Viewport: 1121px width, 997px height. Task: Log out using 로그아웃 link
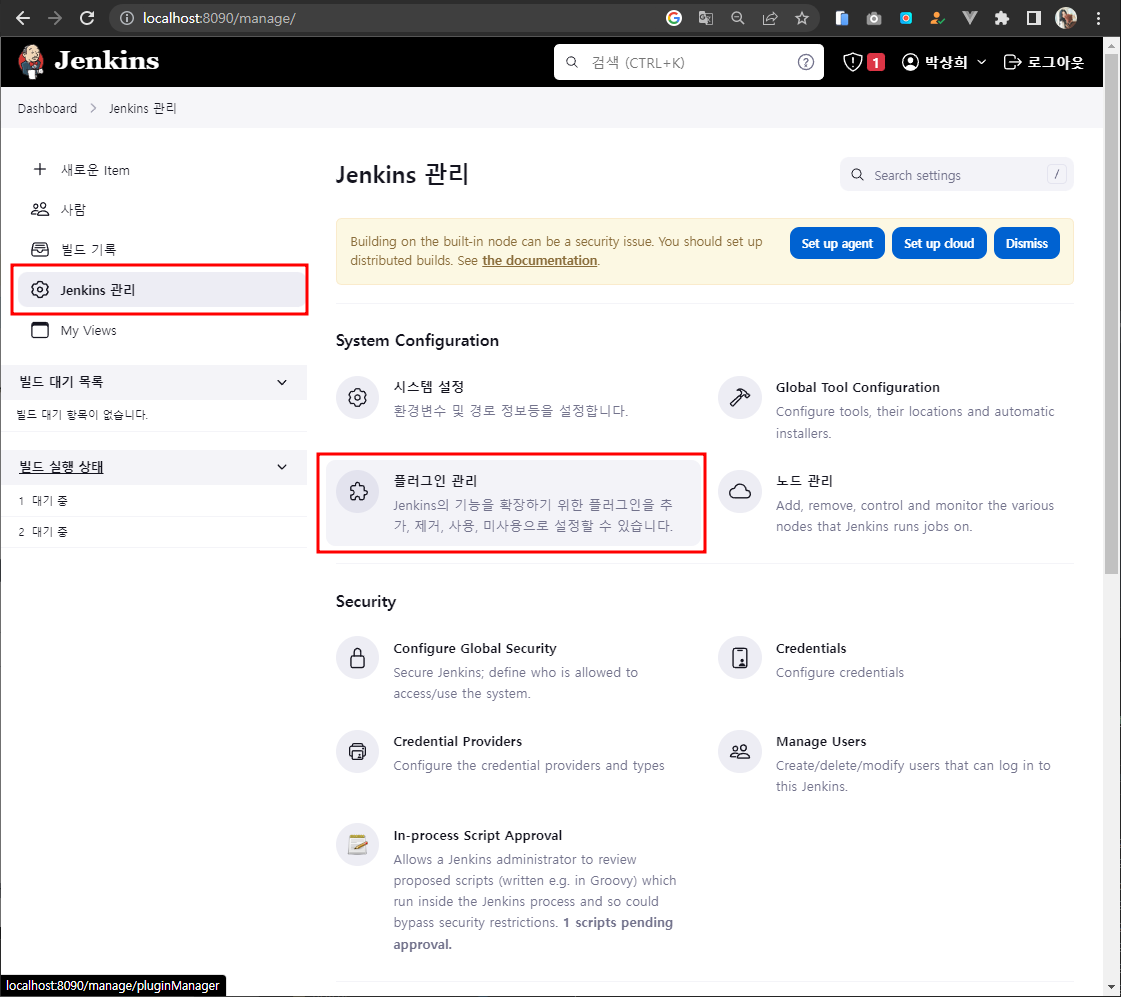point(1044,62)
